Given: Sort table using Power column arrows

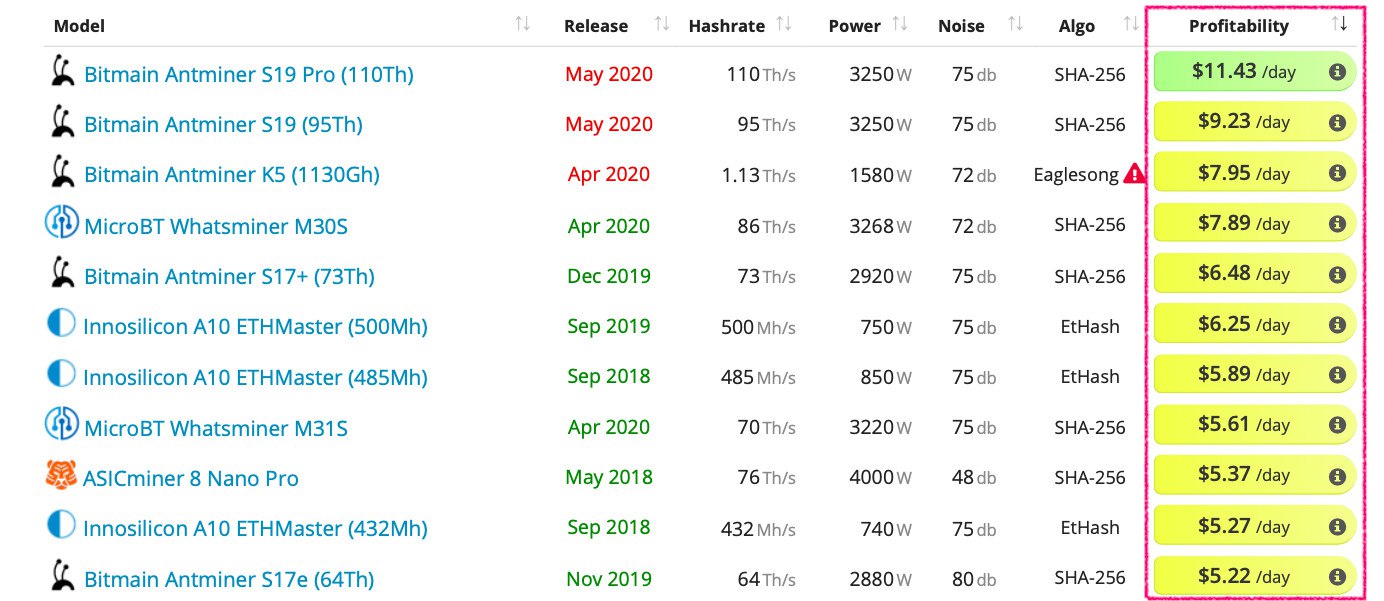Looking at the screenshot, I should 899,24.
